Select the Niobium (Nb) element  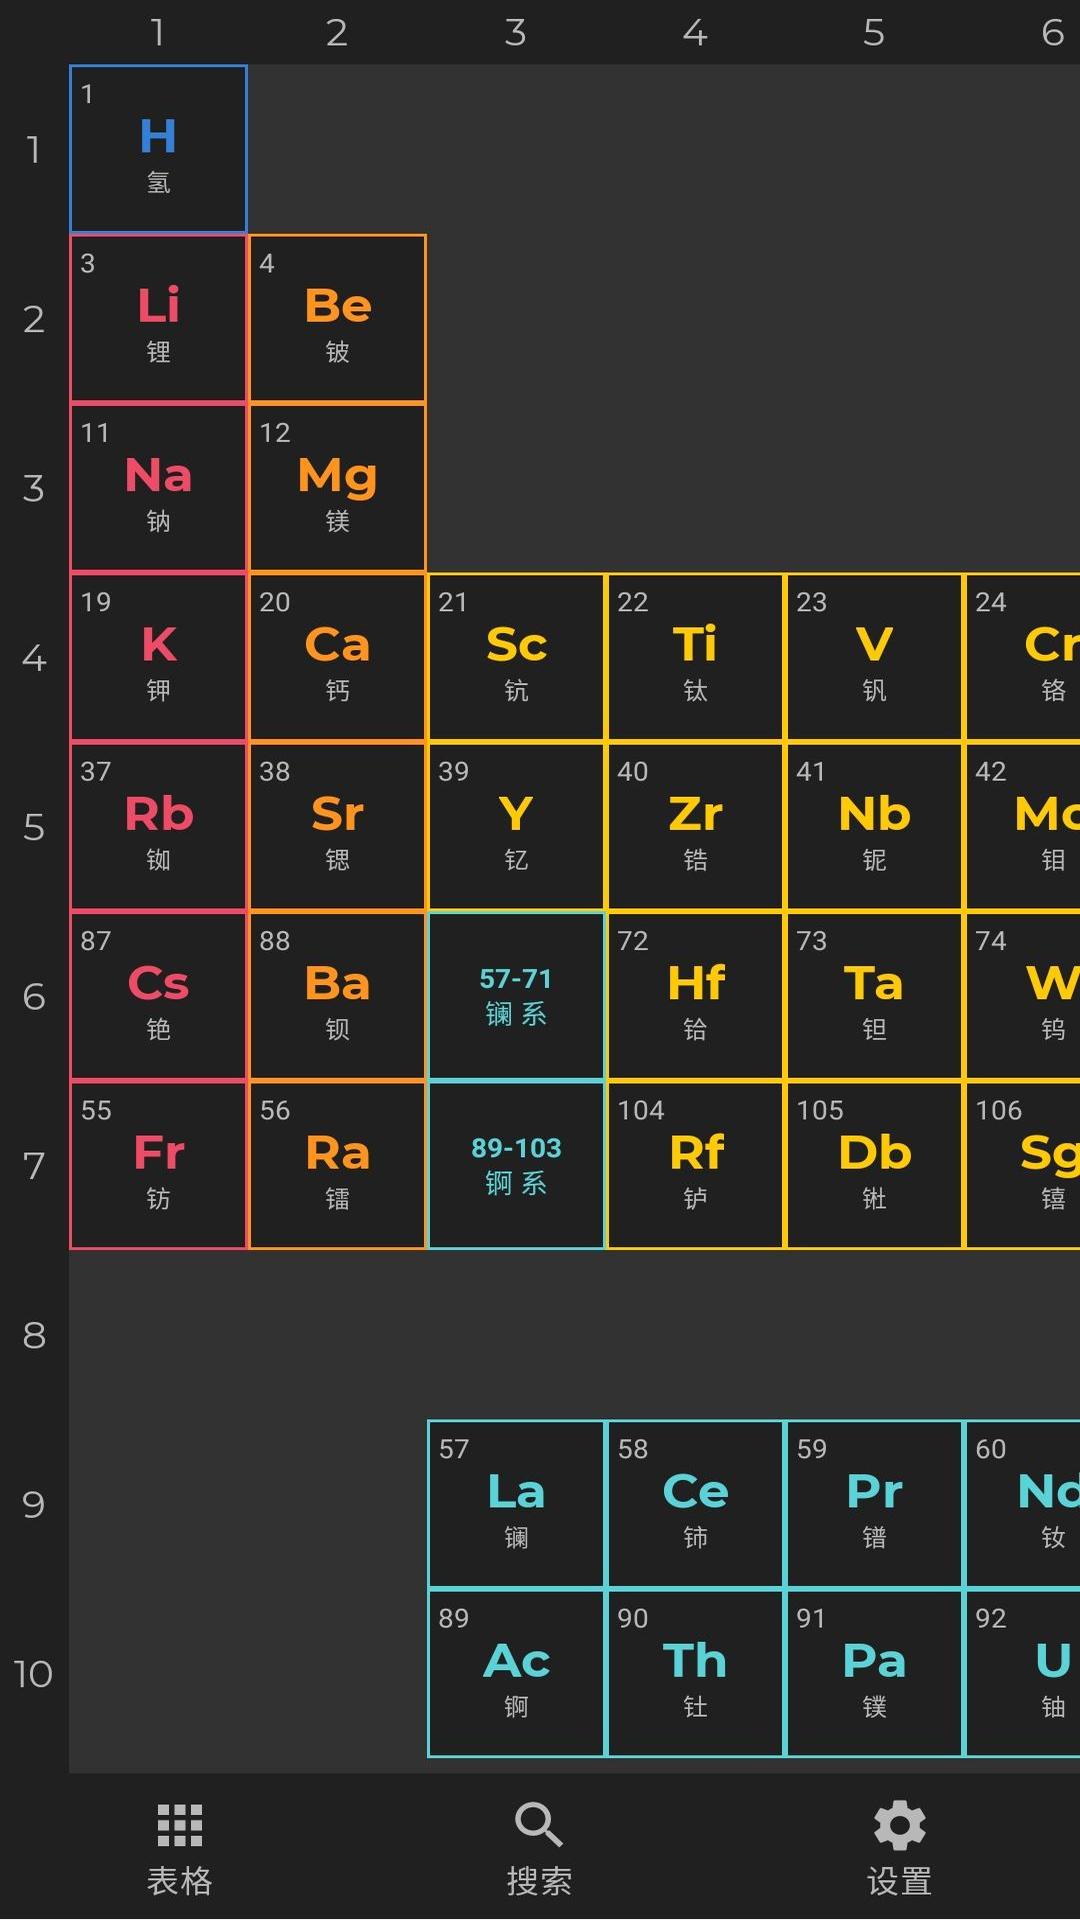[x=874, y=827]
